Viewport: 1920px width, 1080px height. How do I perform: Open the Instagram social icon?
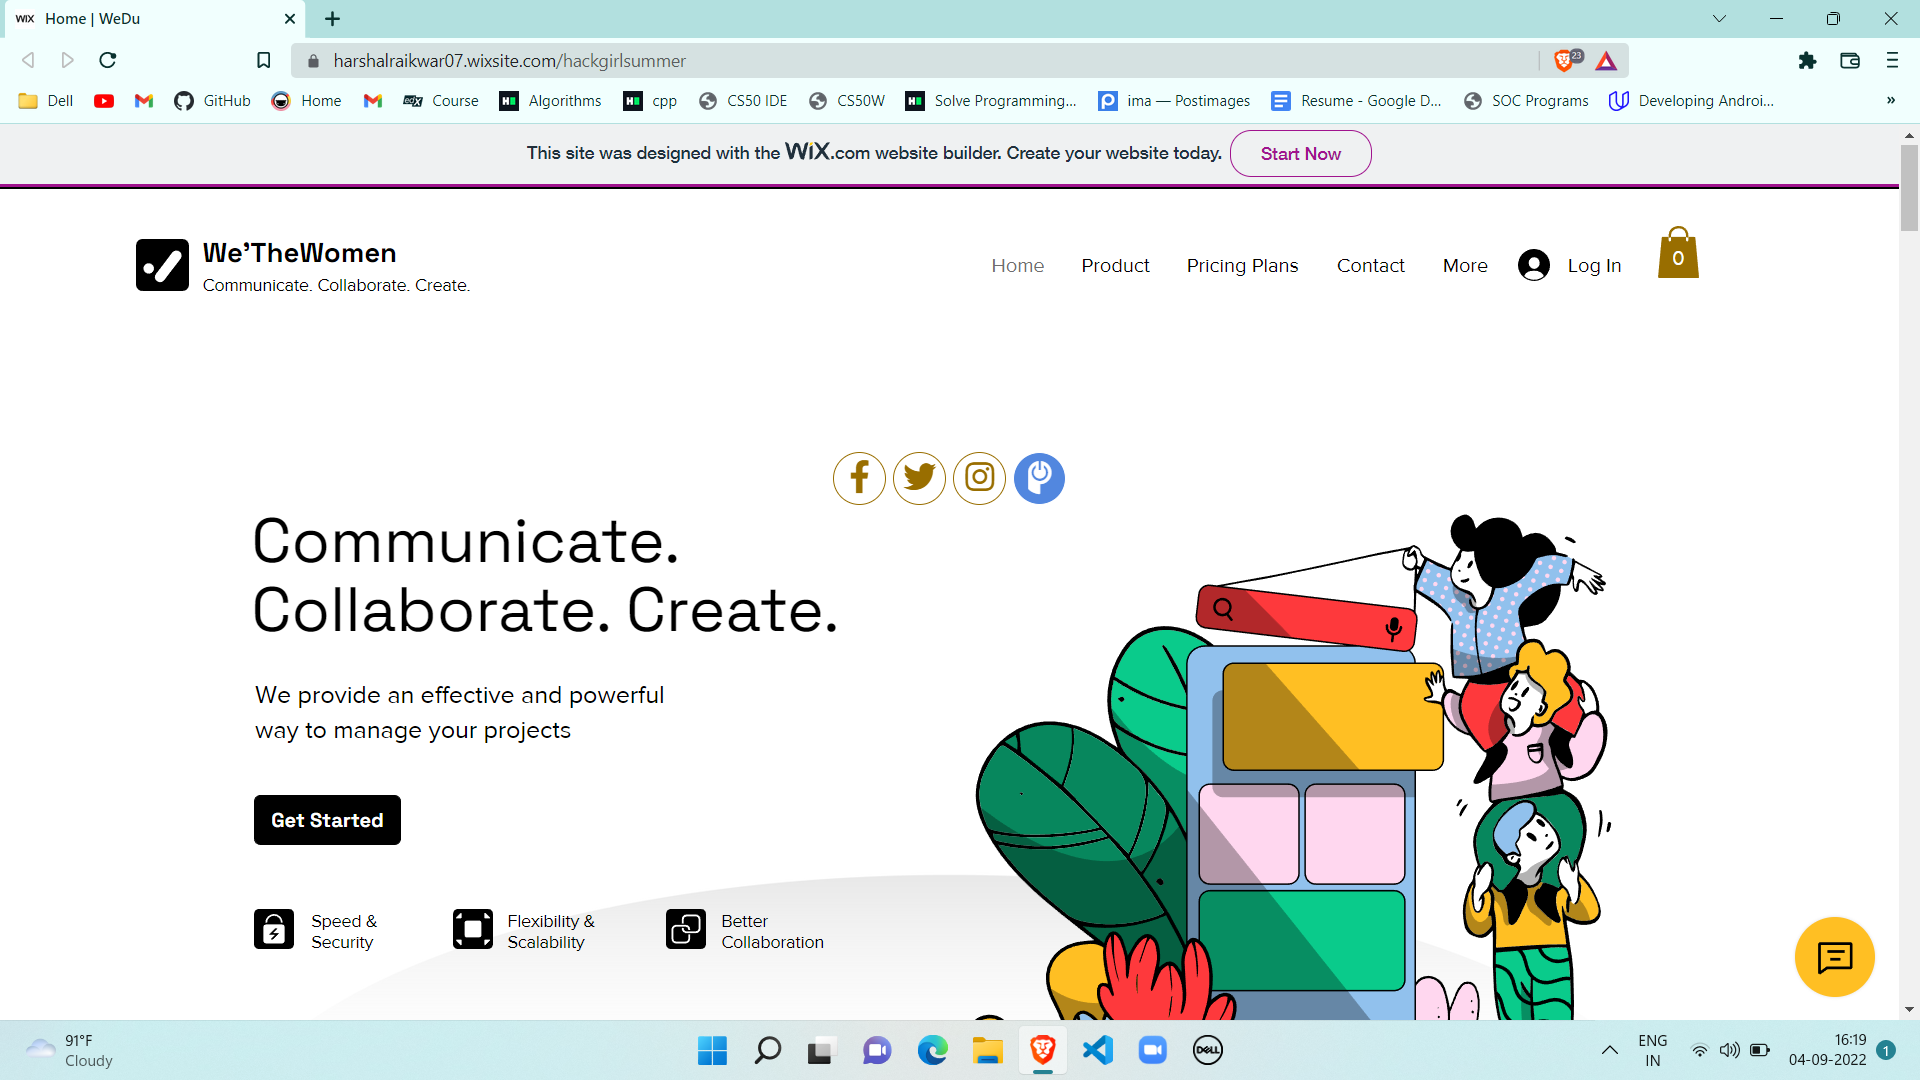pos(979,478)
